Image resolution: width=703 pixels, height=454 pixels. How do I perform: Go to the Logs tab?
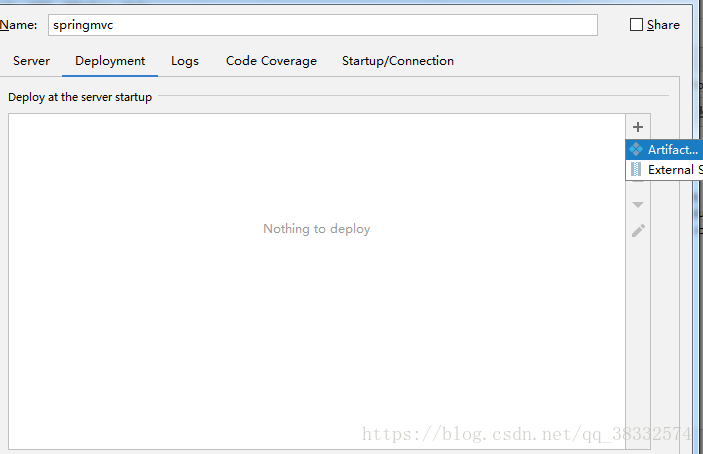click(x=185, y=61)
